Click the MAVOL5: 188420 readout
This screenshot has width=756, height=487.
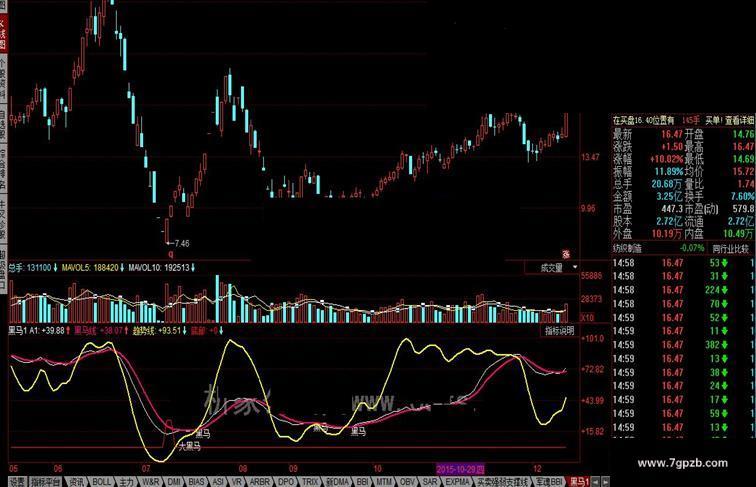90,268
